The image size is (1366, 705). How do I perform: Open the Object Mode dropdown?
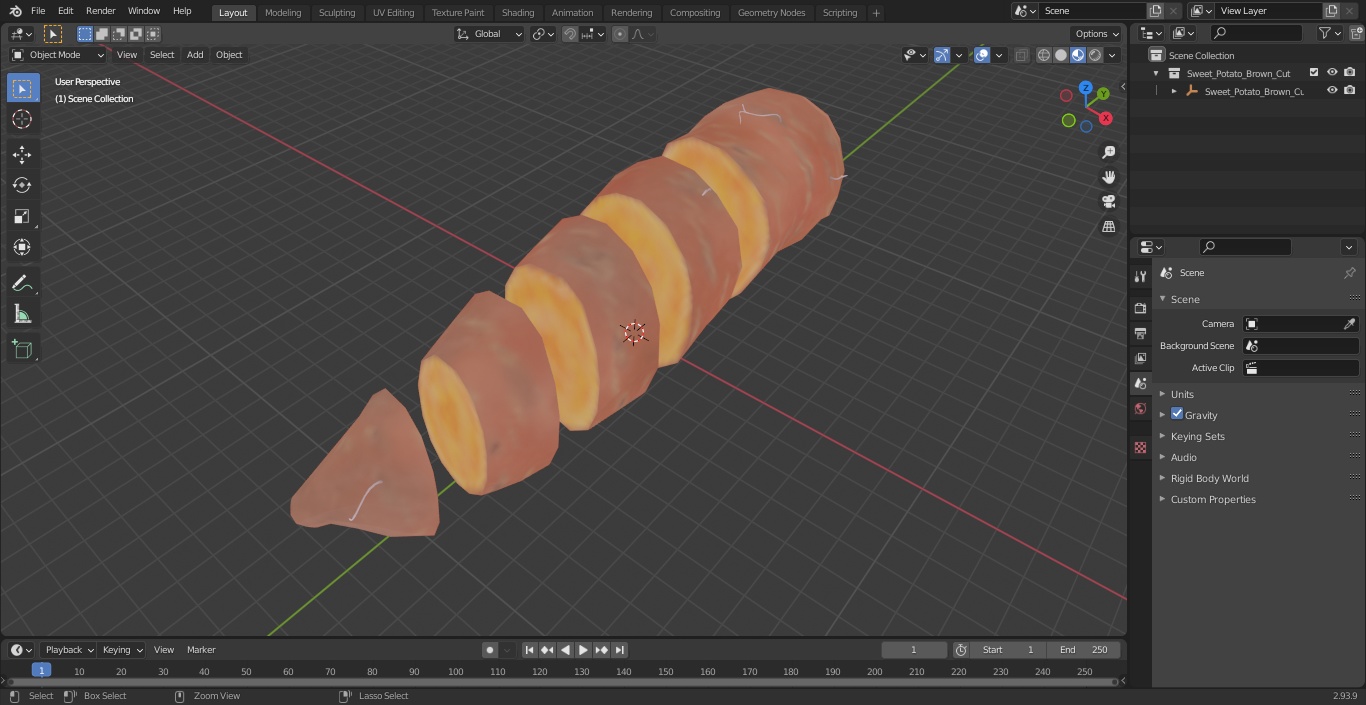pyautogui.click(x=58, y=55)
